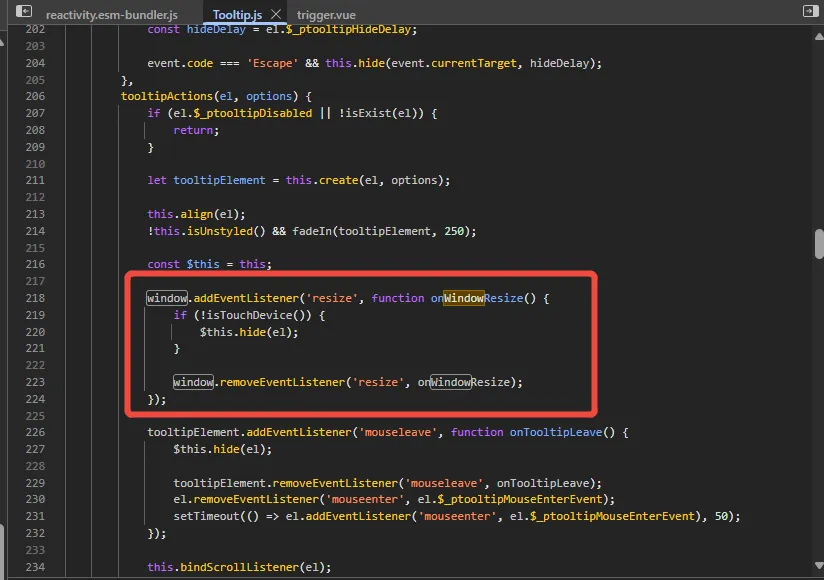This screenshot has width=824, height=580.
Task: Open the trigger.vue tab
Action: pyautogui.click(x=326, y=15)
